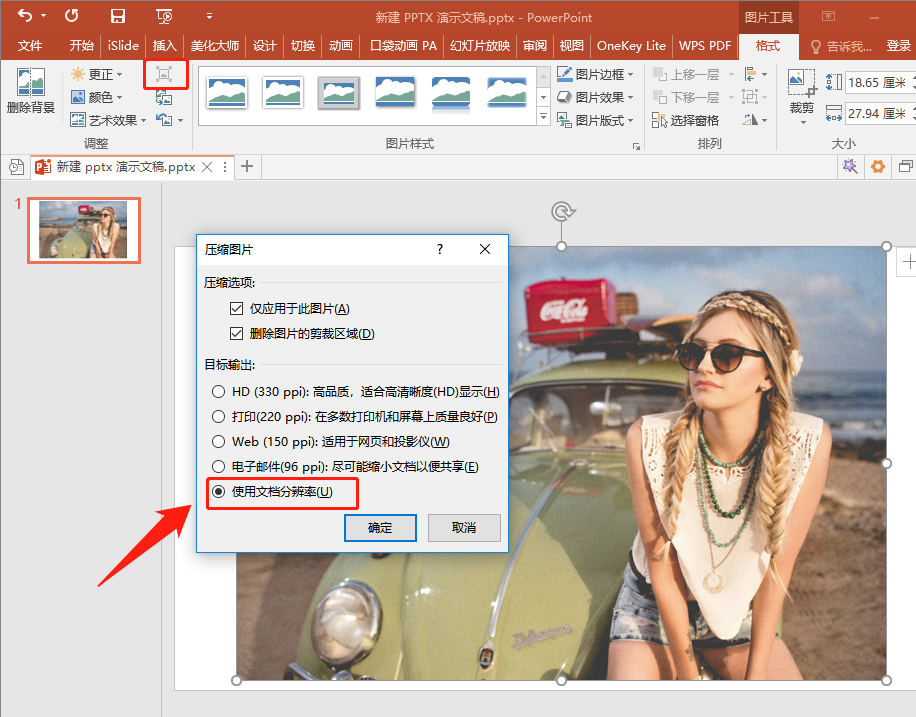Click the Save icon in quick access toolbar

[x=118, y=17]
